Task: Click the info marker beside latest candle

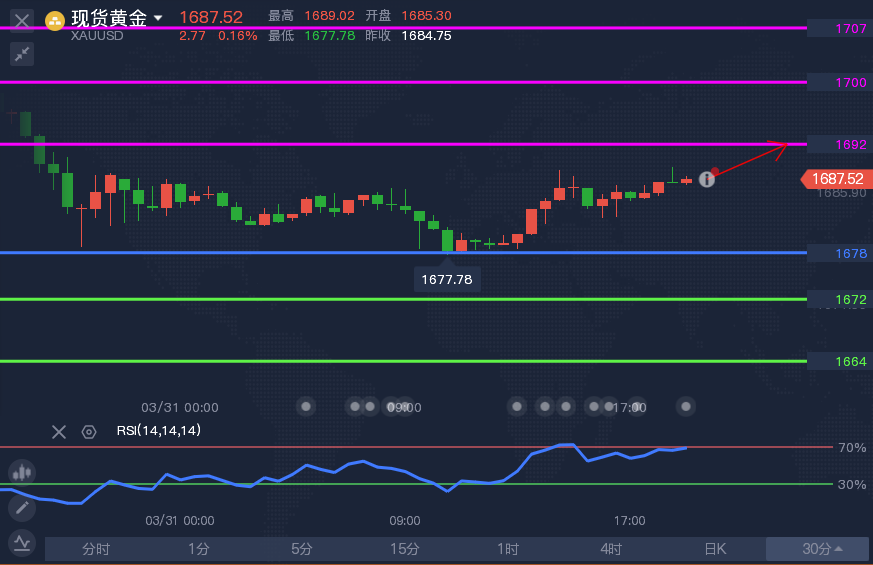Action: (707, 179)
